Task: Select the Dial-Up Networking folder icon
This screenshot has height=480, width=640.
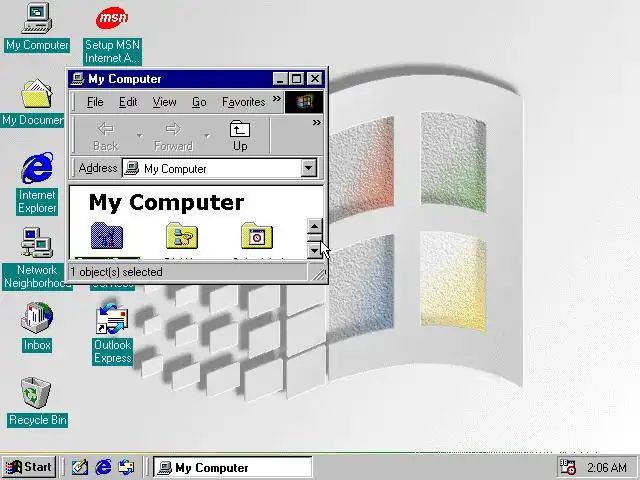Action: coord(182,236)
